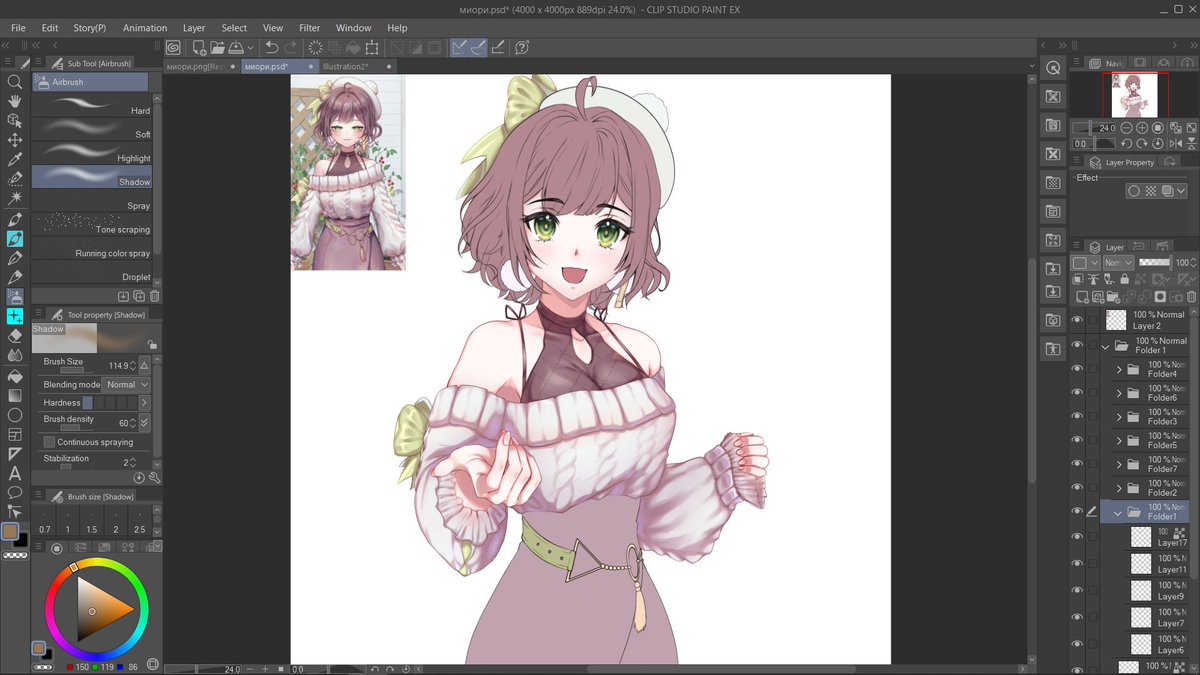
Task: Hide Folder6 with eye icon
Action: point(1077,393)
